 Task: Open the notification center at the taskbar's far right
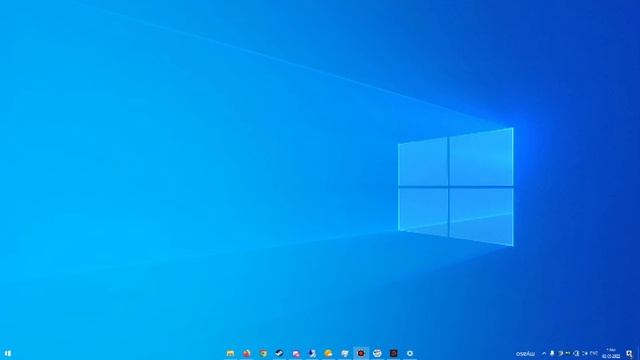tap(630, 354)
